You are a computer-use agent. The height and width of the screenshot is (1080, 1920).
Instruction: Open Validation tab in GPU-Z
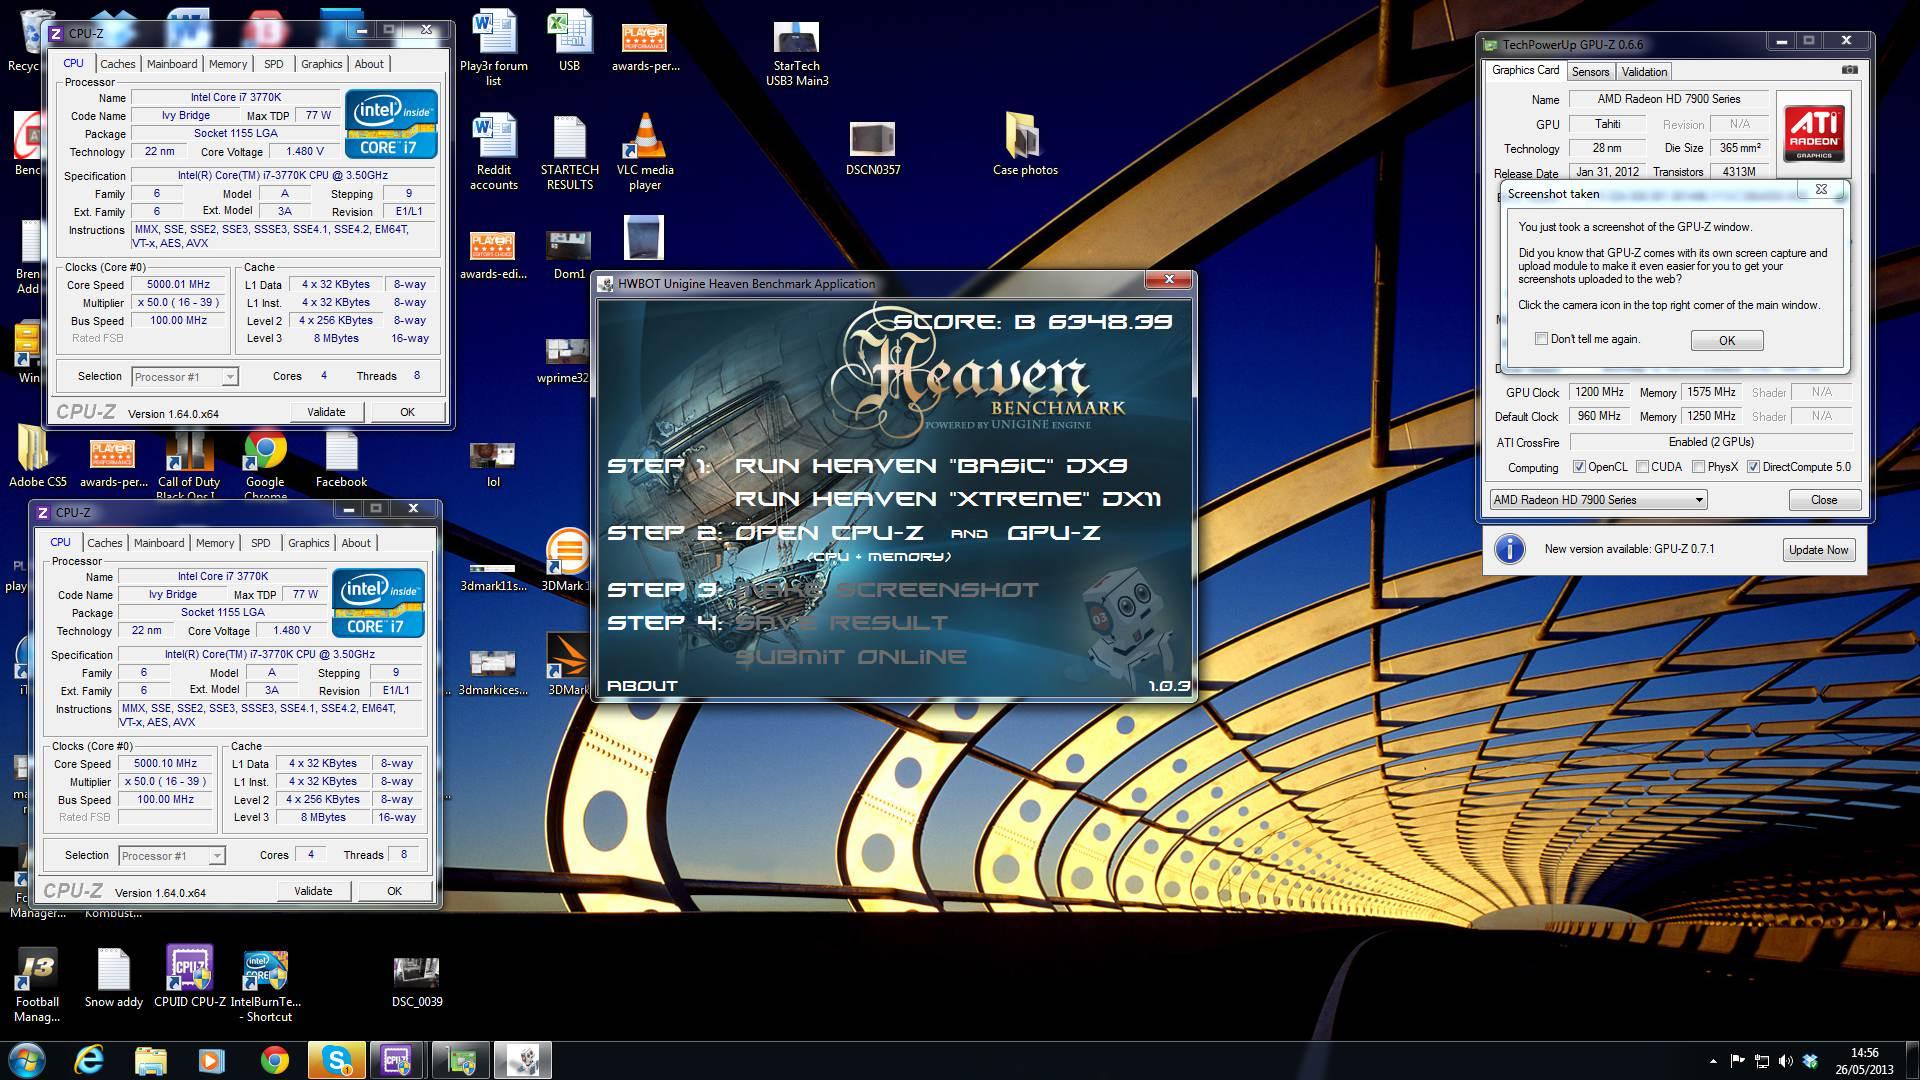click(x=1644, y=72)
